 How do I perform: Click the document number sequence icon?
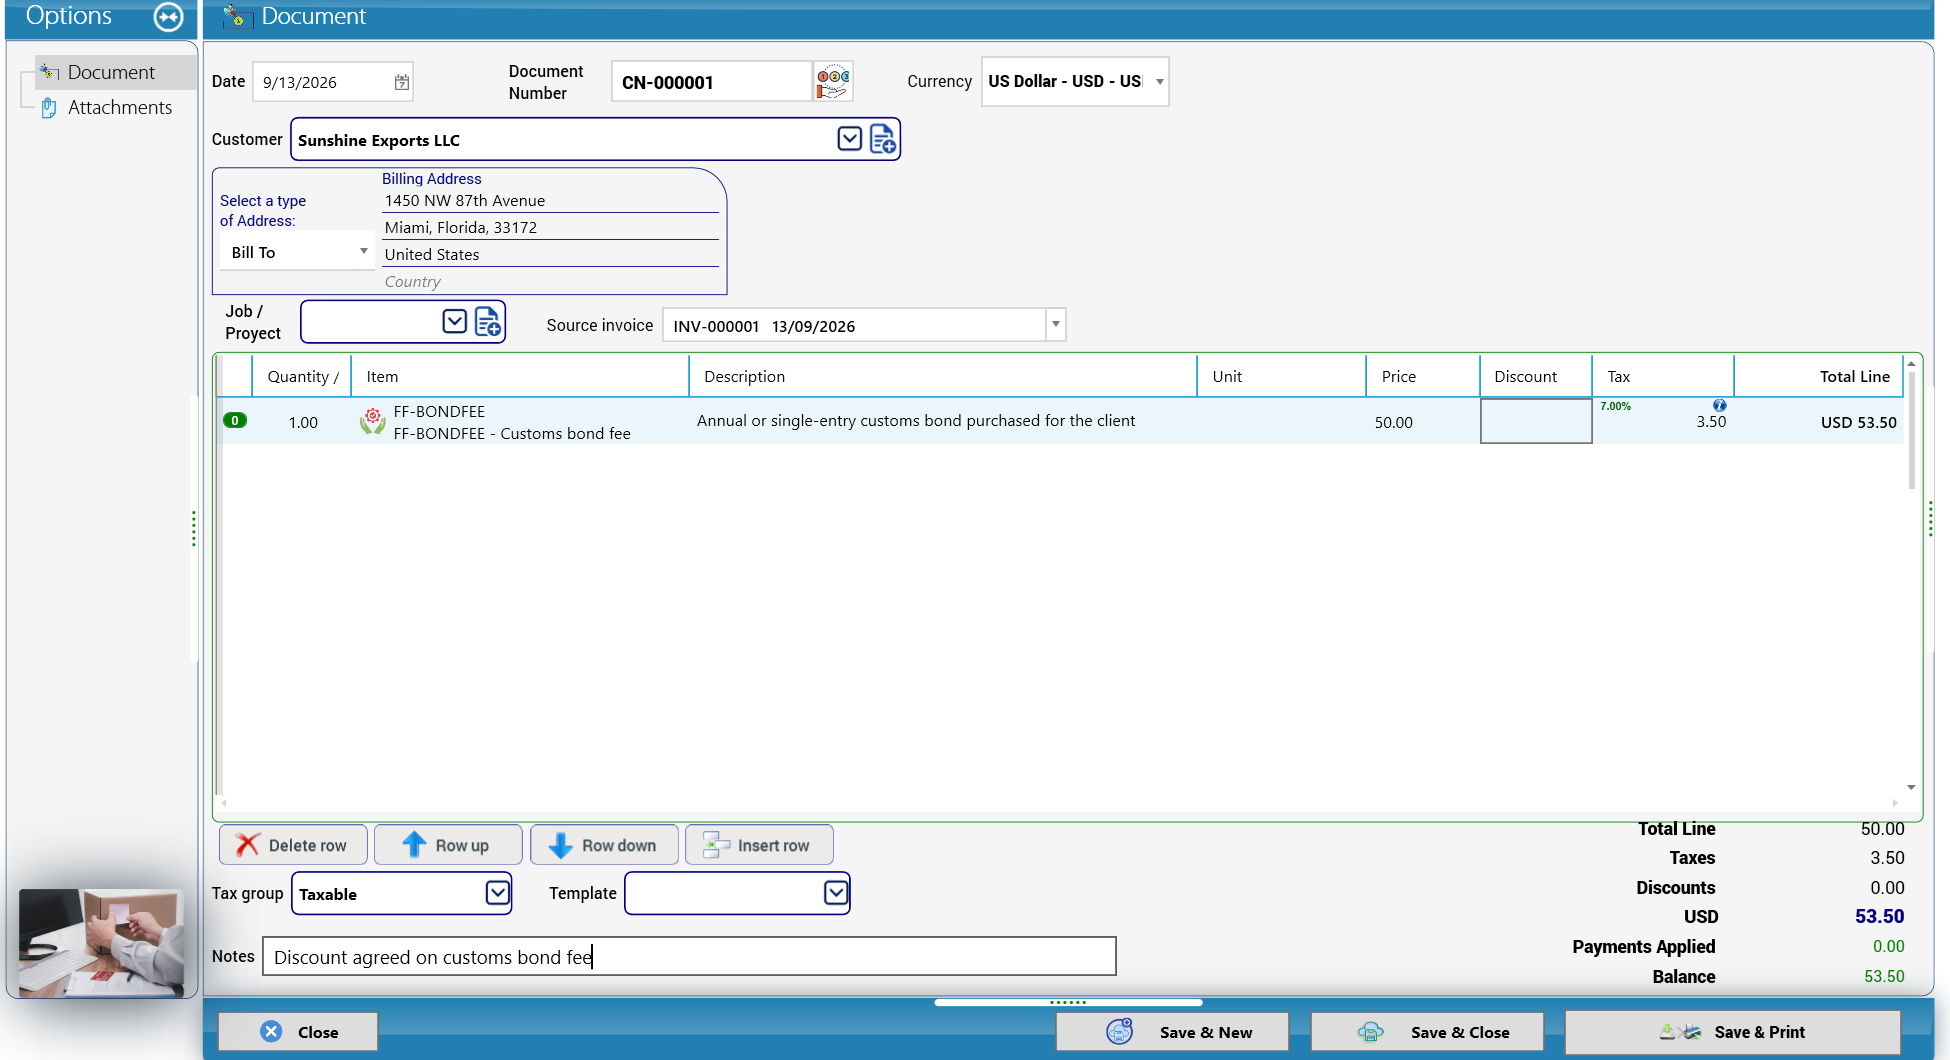click(x=833, y=81)
